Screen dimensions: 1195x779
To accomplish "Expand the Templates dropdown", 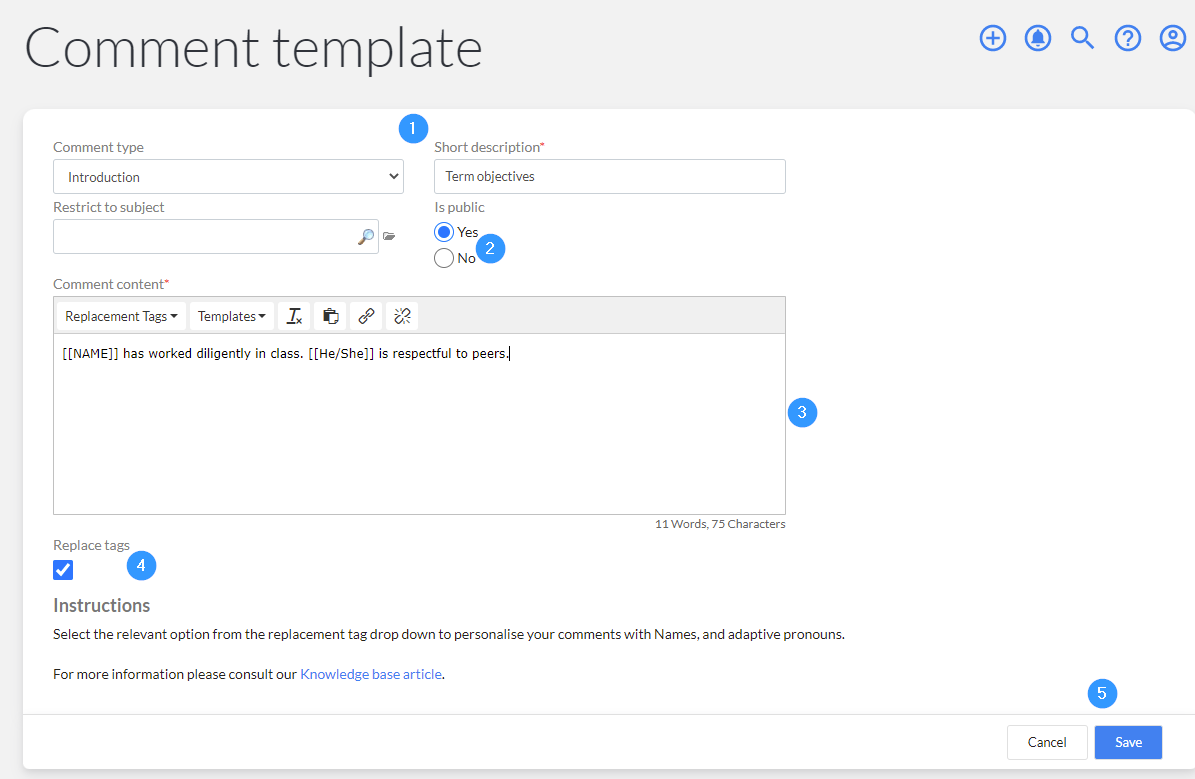I will coord(231,315).
